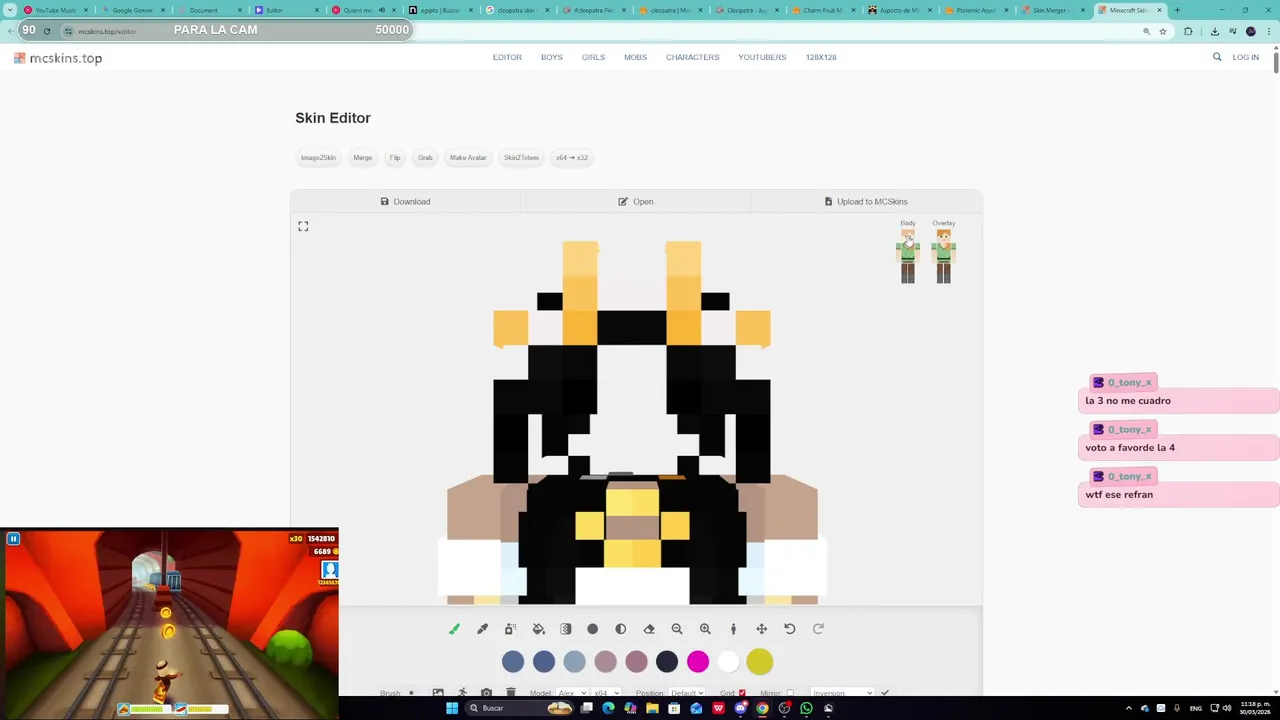Open the 128X128 nav menu item
1280x720 pixels.
click(x=821, y=57)
